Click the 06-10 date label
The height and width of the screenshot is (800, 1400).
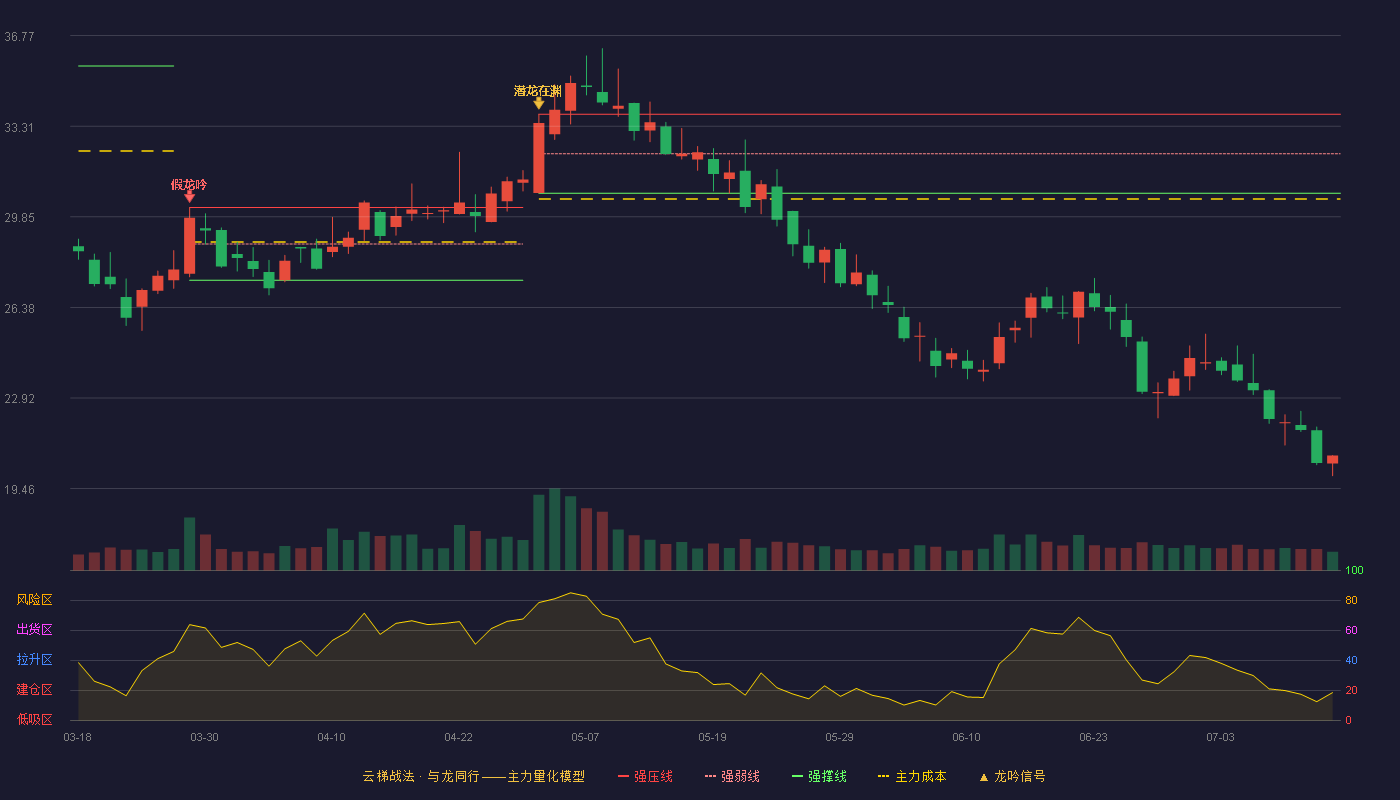point(966,737)
